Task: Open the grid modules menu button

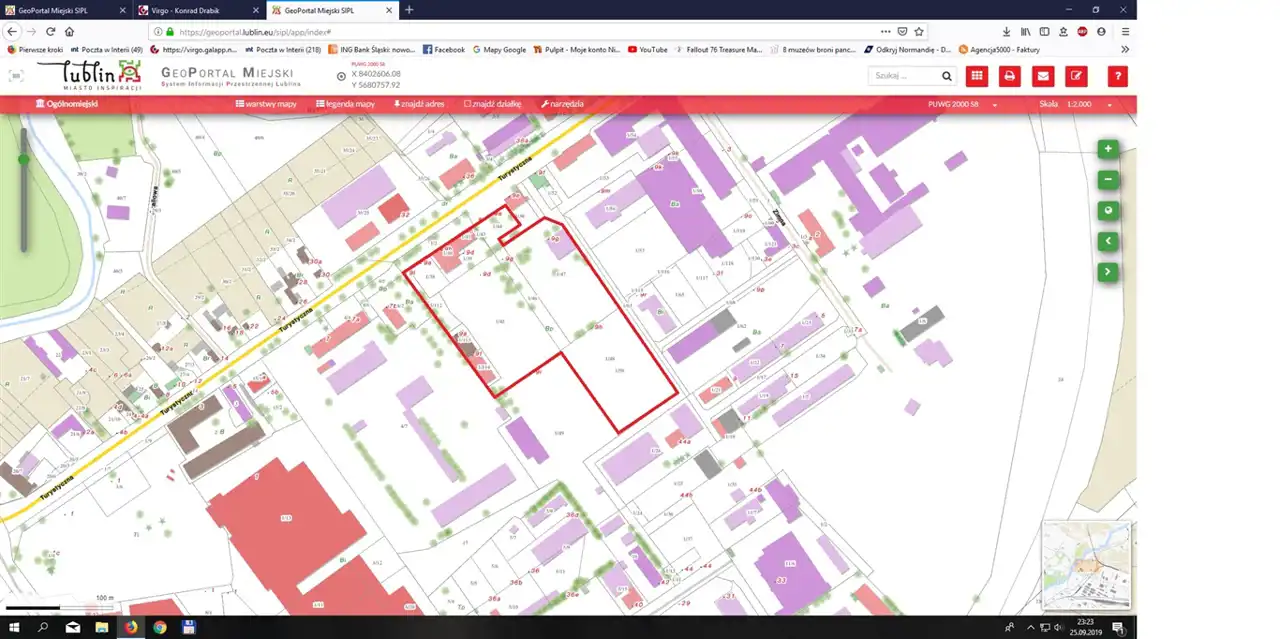Action: (977, 76)
